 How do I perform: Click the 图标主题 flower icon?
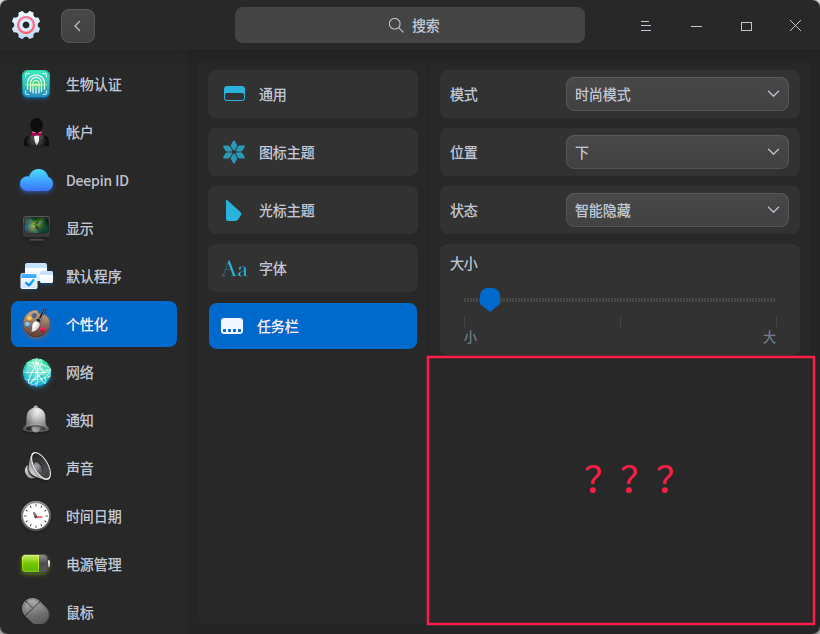coord(234,152)
